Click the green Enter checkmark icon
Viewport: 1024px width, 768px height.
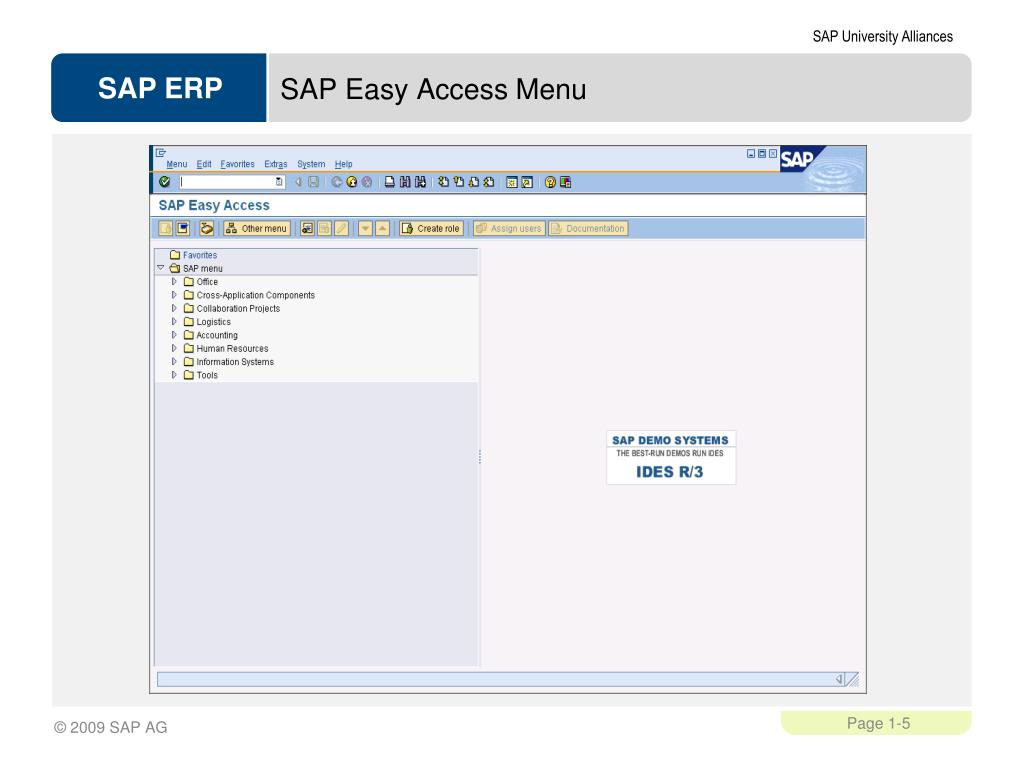pos(165,182)
